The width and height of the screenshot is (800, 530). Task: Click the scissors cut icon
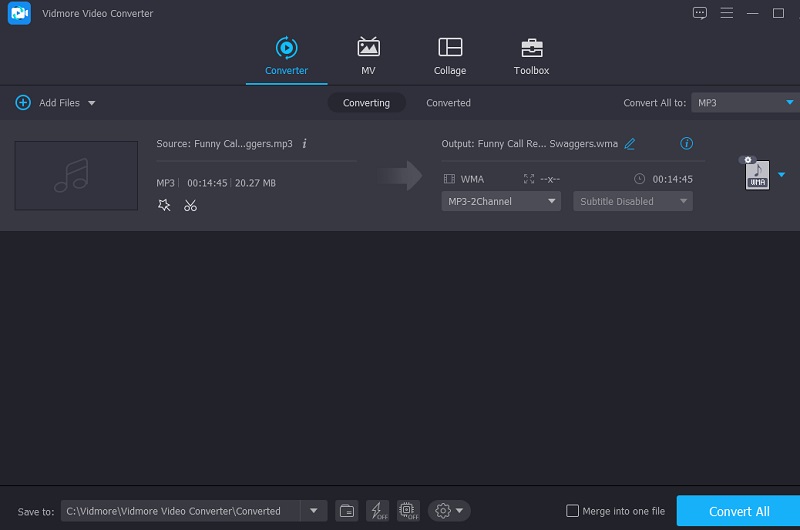[190, 205]
